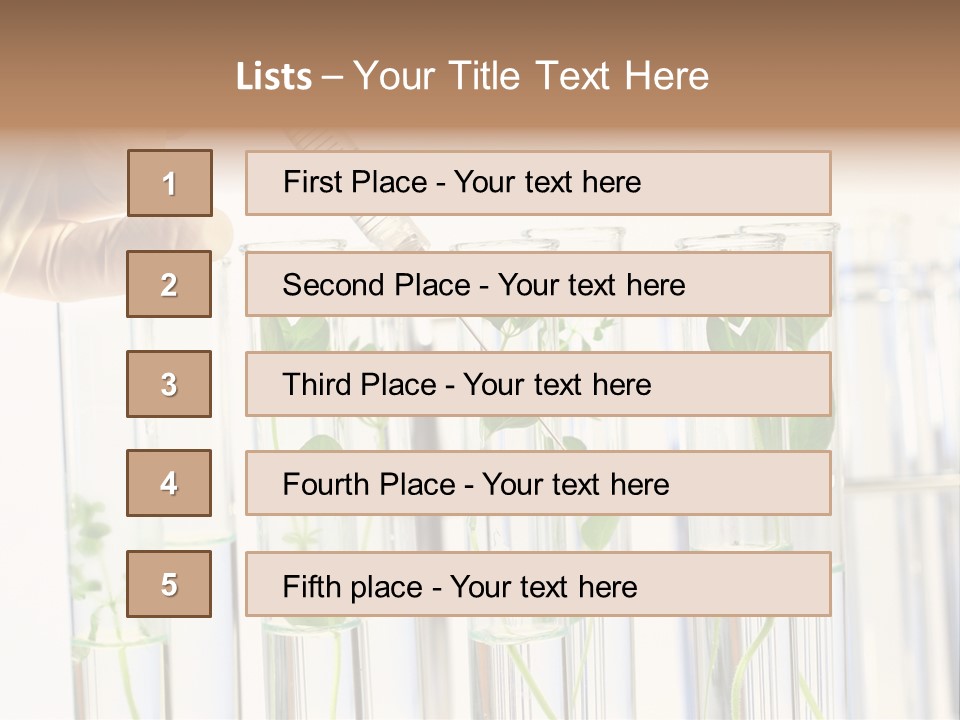Click the number 5 box
960x720 pixels.
[169, 584]
